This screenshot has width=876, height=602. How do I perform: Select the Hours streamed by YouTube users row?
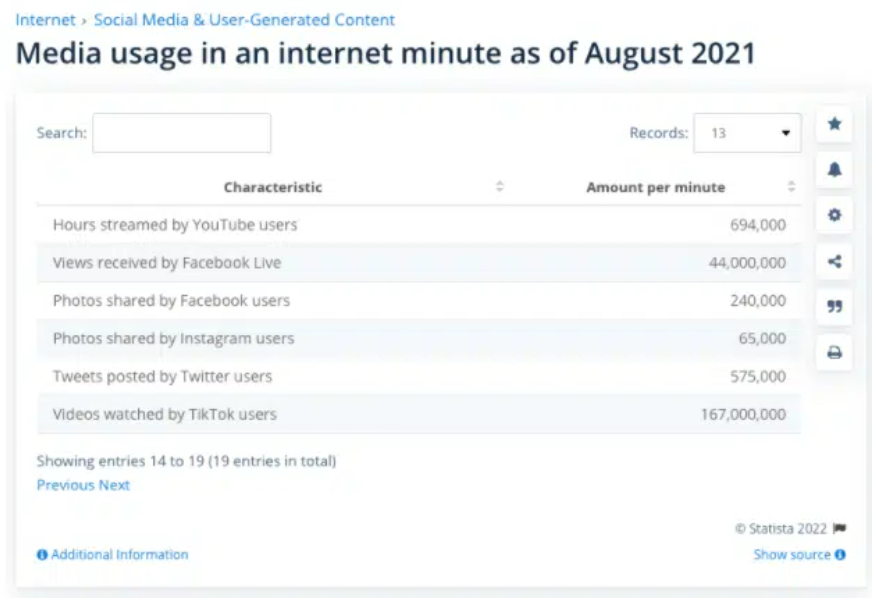pyautogui.click(x=419, y=224)
